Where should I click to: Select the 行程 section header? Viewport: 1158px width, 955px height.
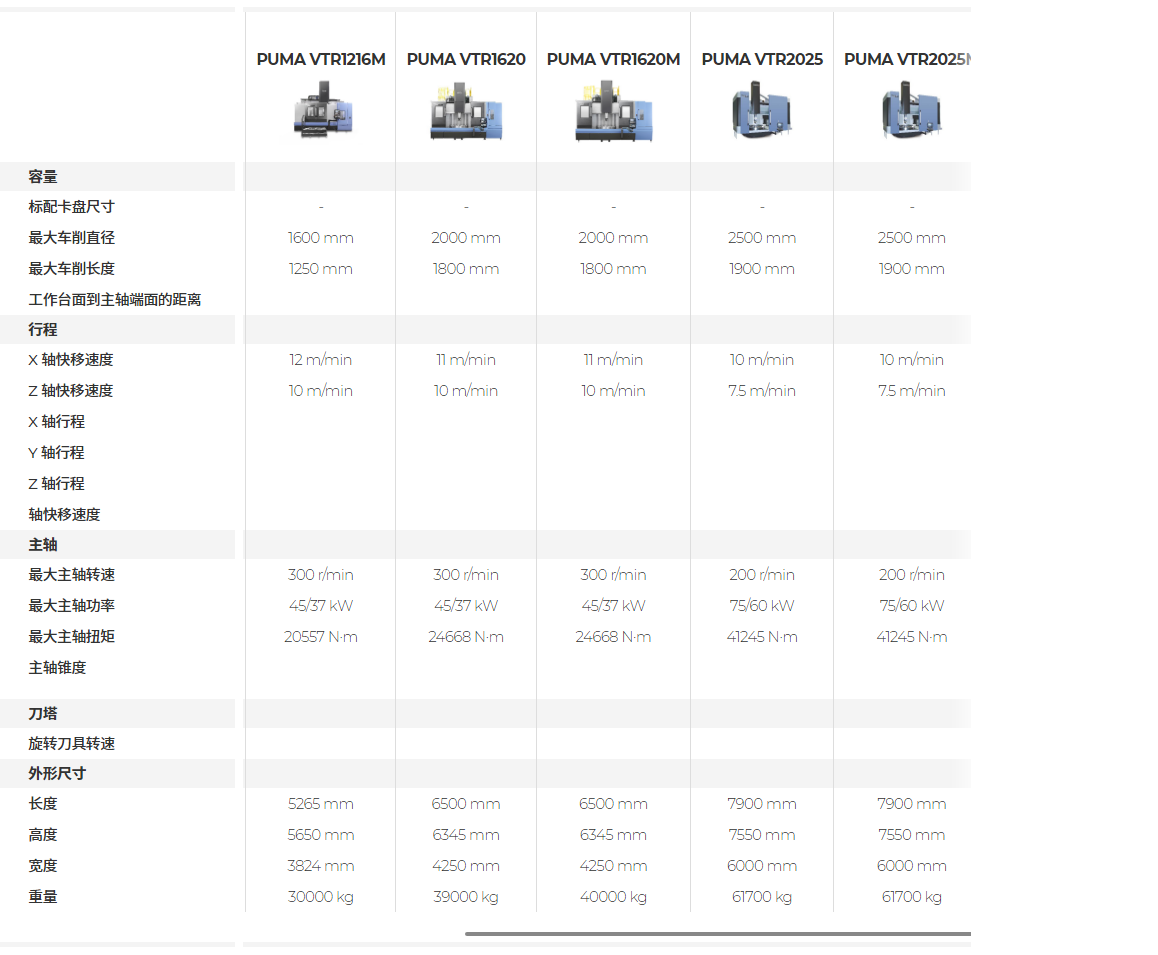point(43,329)
